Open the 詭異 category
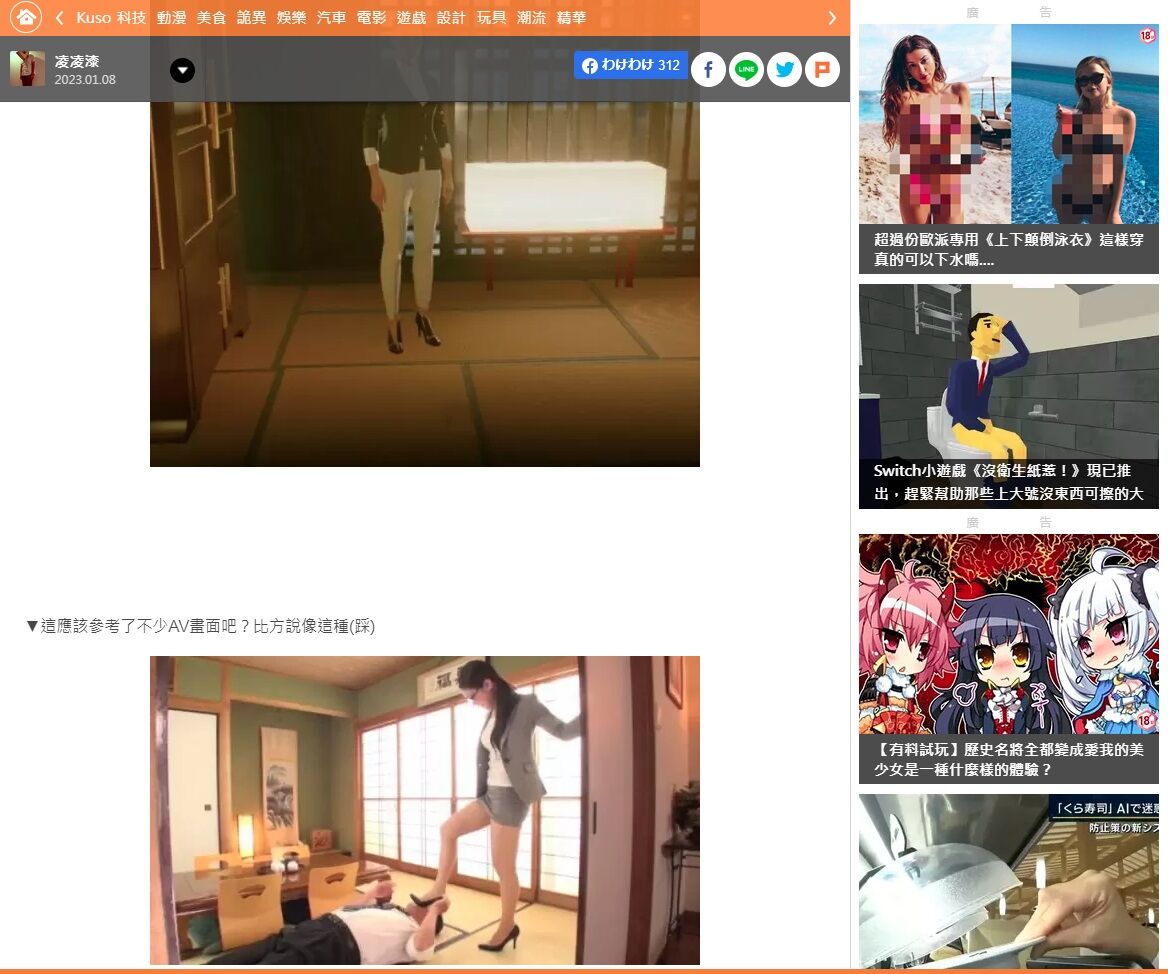Viewport: 1168px width, 974px height. pos(251,17)
